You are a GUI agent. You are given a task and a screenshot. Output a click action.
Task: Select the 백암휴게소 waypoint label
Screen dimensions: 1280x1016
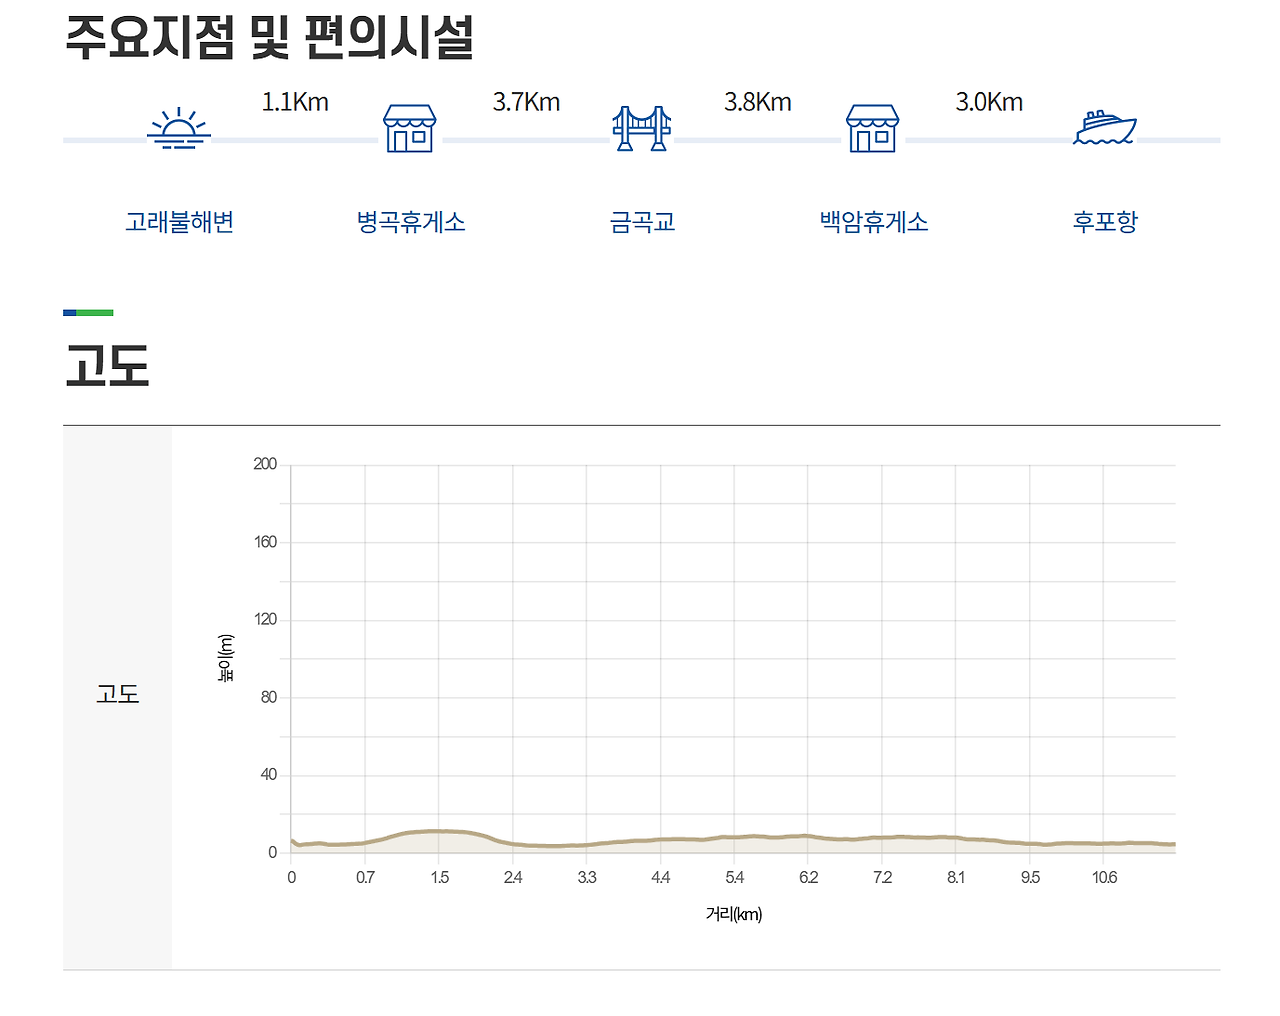point(874,222)
